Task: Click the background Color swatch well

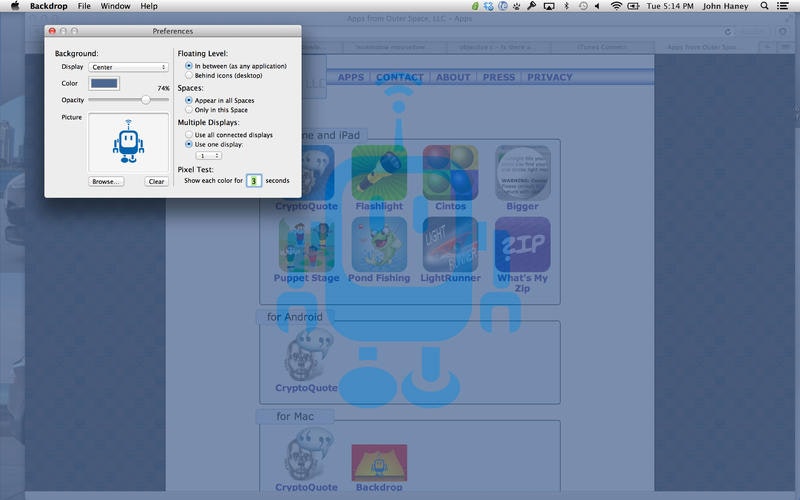Action: point(104,83)
